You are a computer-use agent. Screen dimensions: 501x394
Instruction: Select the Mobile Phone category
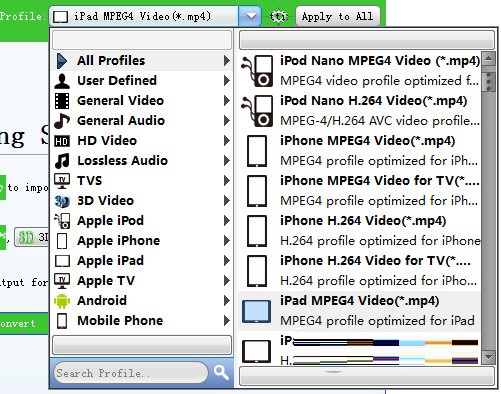click(142, 321)
